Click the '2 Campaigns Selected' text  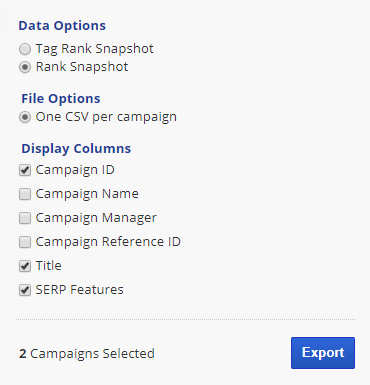(87, 354)
